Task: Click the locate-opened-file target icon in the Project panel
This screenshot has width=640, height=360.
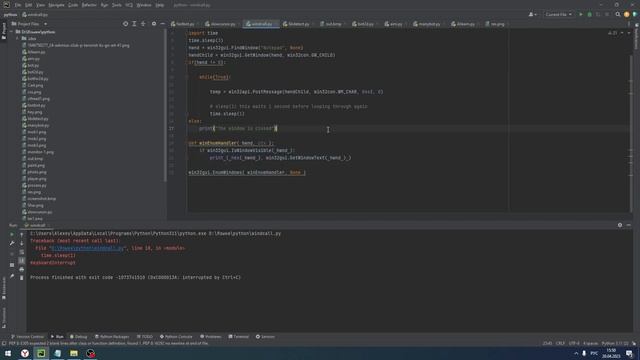Action: coord(125,24)
